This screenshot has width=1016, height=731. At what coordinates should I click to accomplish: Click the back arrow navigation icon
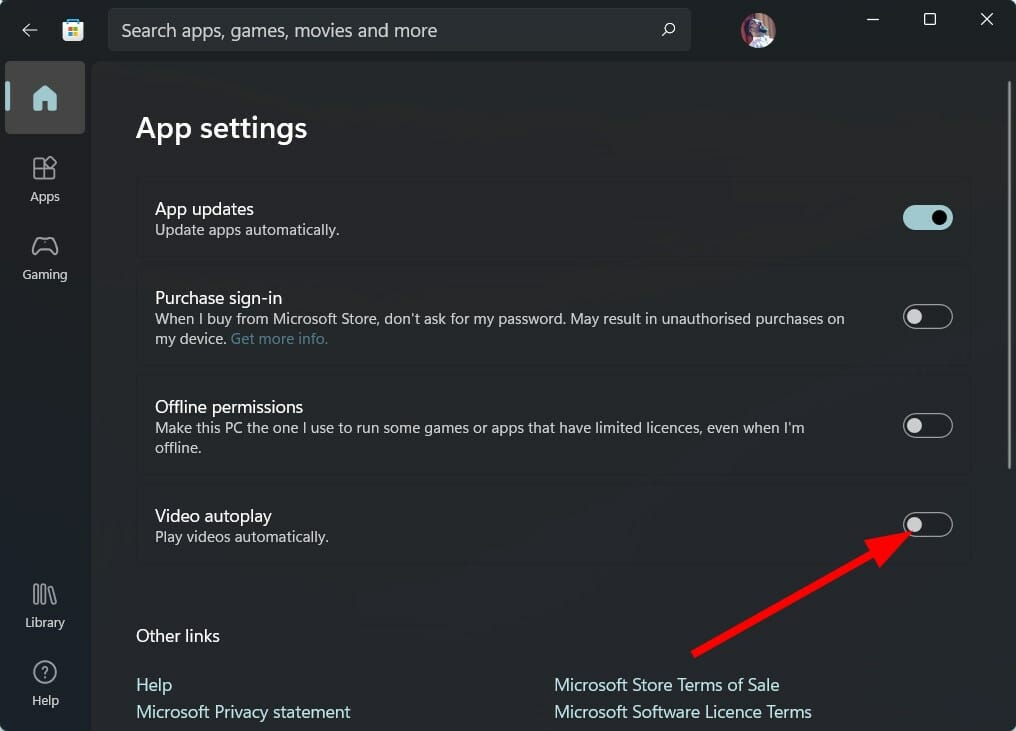[x=29, y=30]
